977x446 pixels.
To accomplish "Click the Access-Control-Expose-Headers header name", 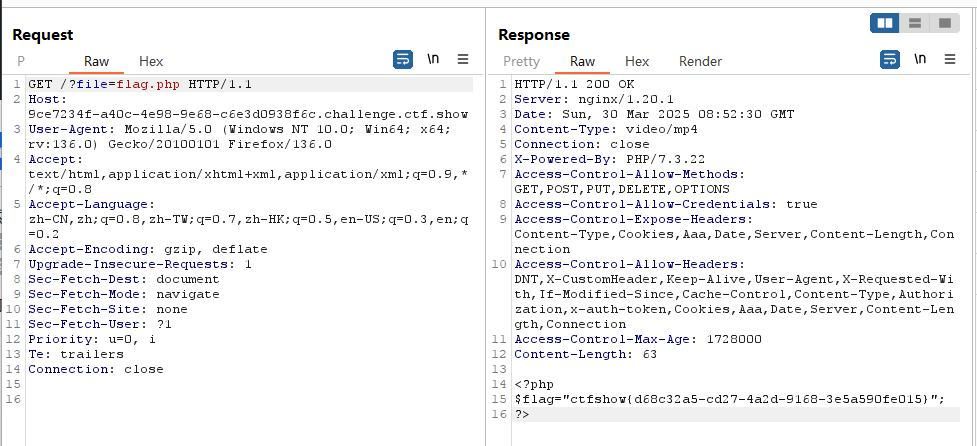I will tap(633, 219).
